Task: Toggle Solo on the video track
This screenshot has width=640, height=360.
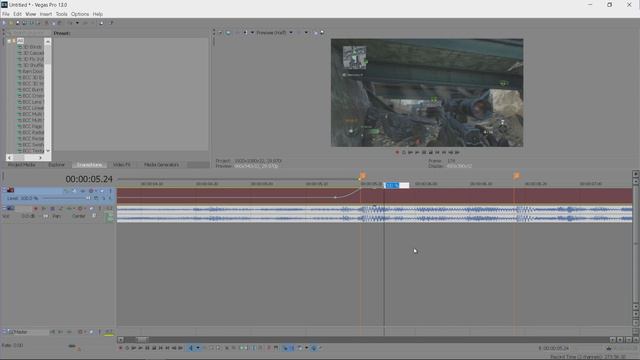Action: click(111, 191)
